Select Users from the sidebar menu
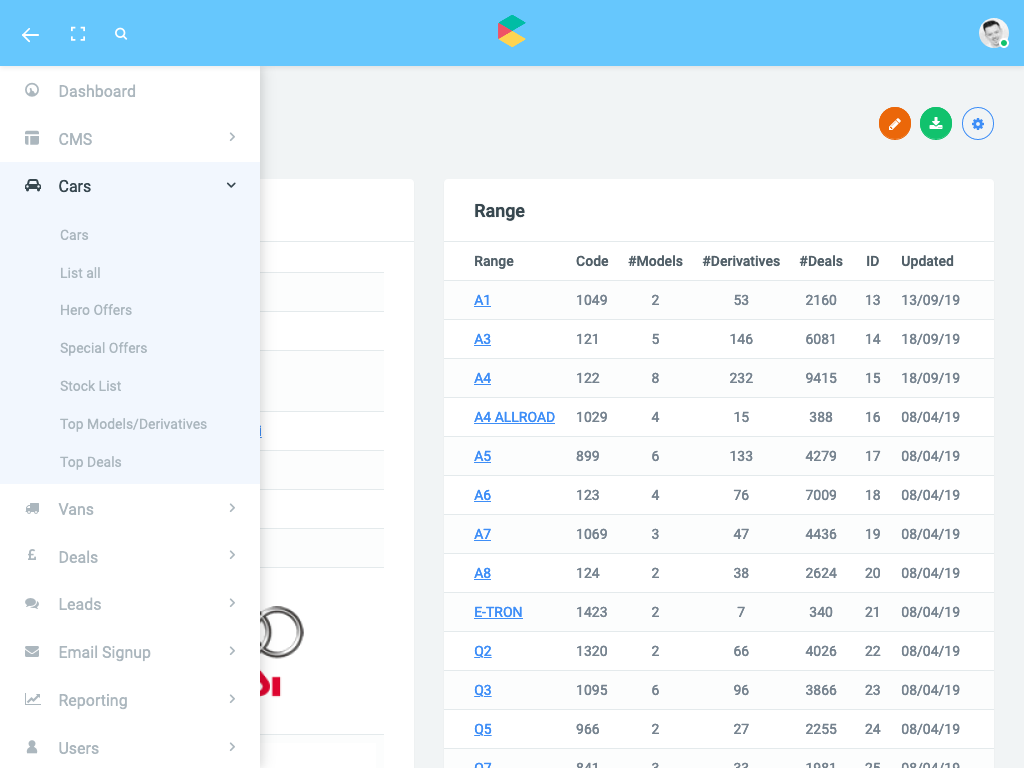Viewport: 1024px width, 768px height. 79,748
